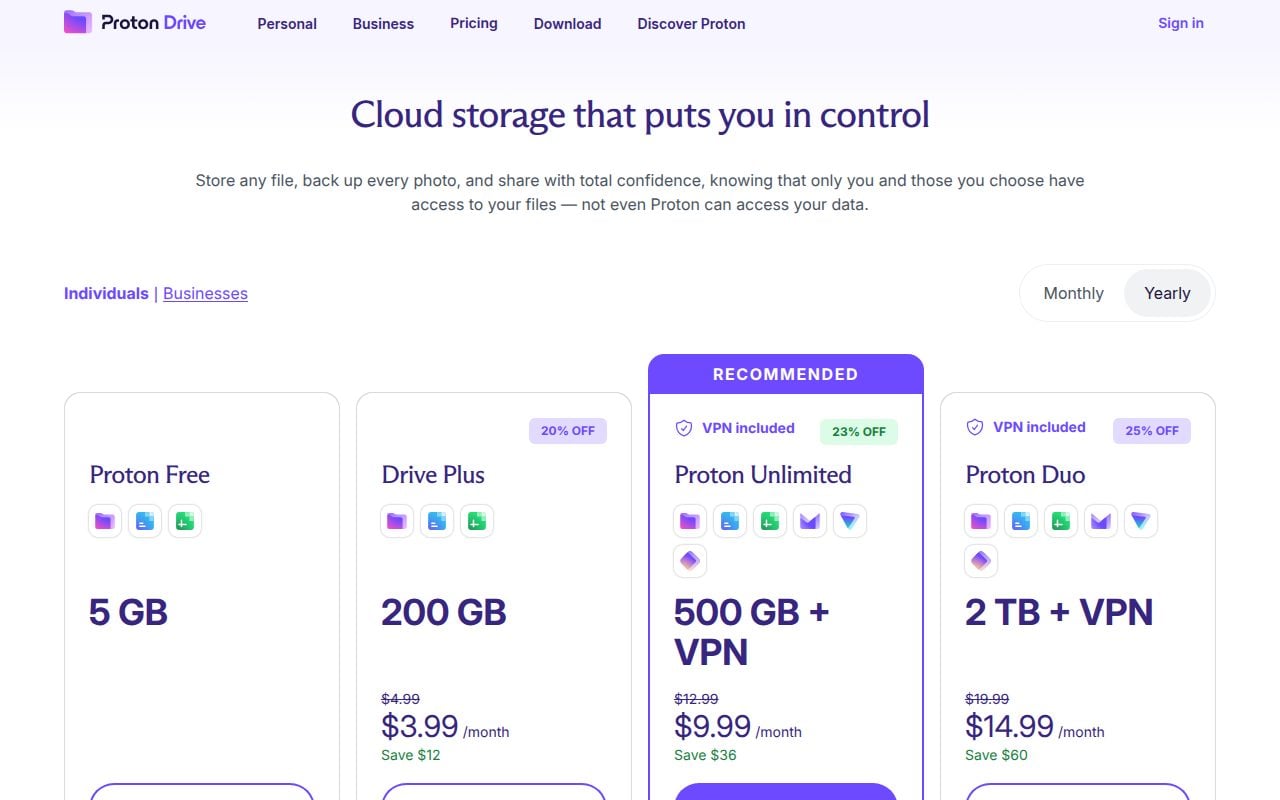The width and height of the screenshot is (1280, 800).
Task: Click the RECOMMENDED banner
Action: coord(785,374)
